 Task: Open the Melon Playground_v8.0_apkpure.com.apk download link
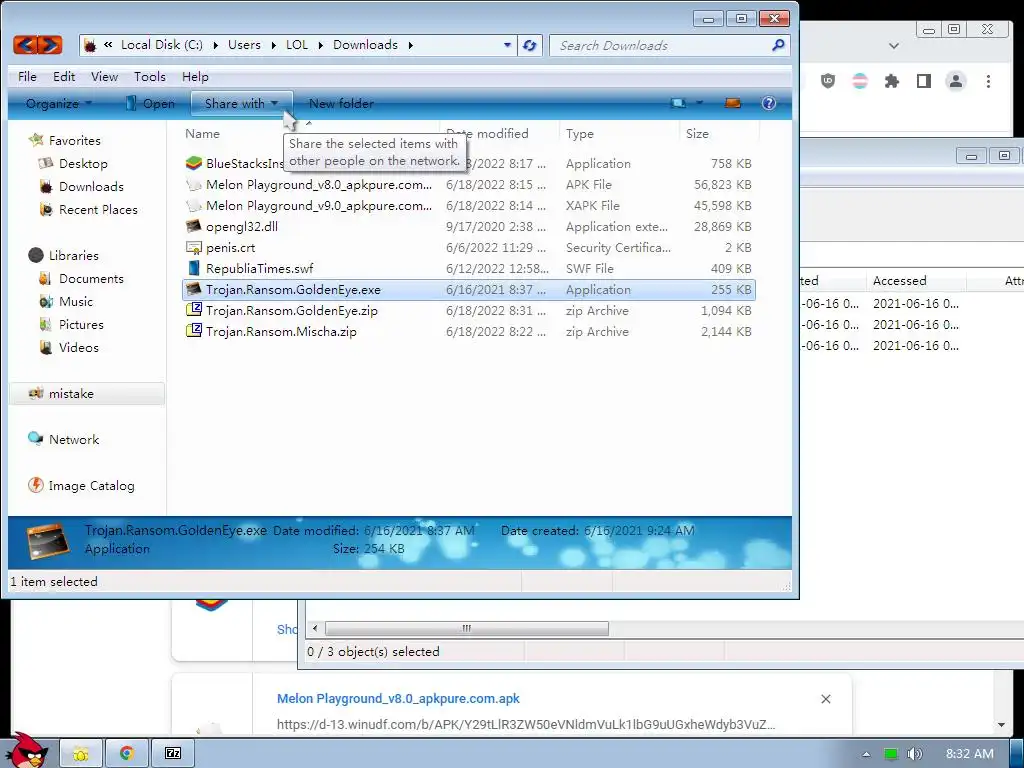(398, 698)
